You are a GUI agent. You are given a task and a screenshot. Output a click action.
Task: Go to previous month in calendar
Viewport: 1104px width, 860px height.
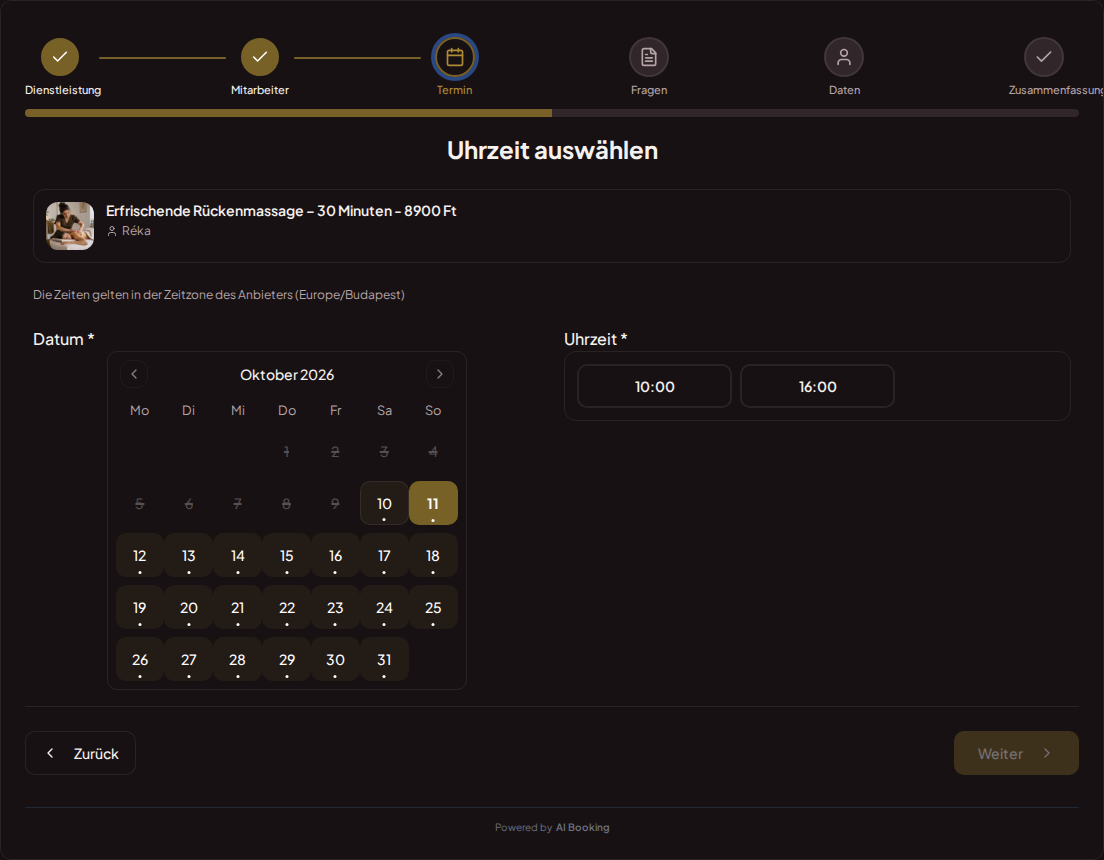click(x=134, y=374)
